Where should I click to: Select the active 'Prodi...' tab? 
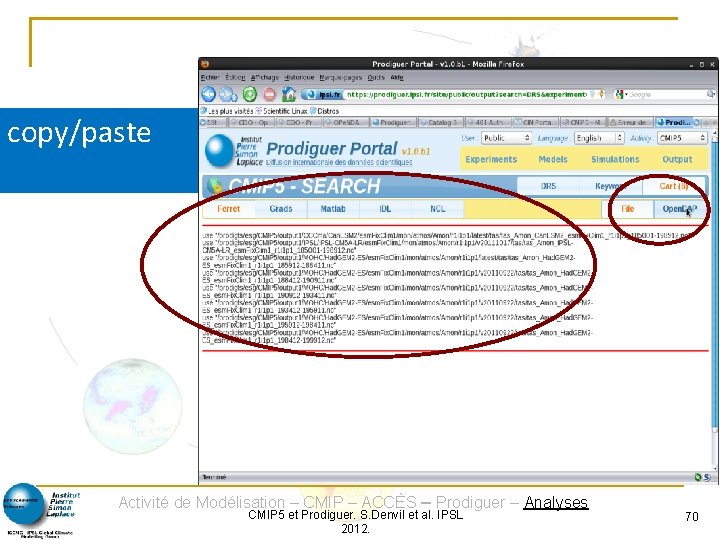point(678,123)
